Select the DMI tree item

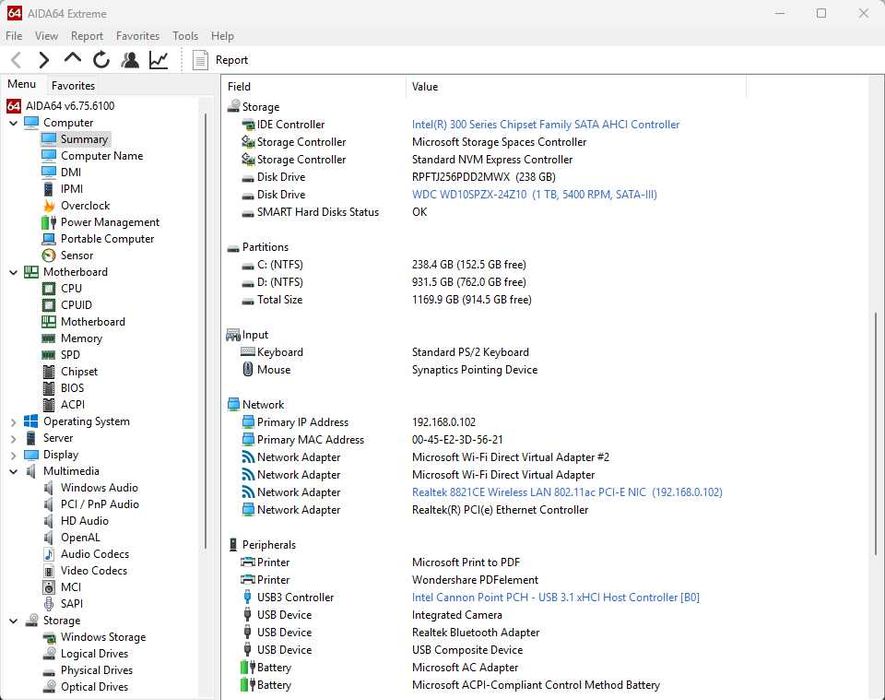coord(71,172)
